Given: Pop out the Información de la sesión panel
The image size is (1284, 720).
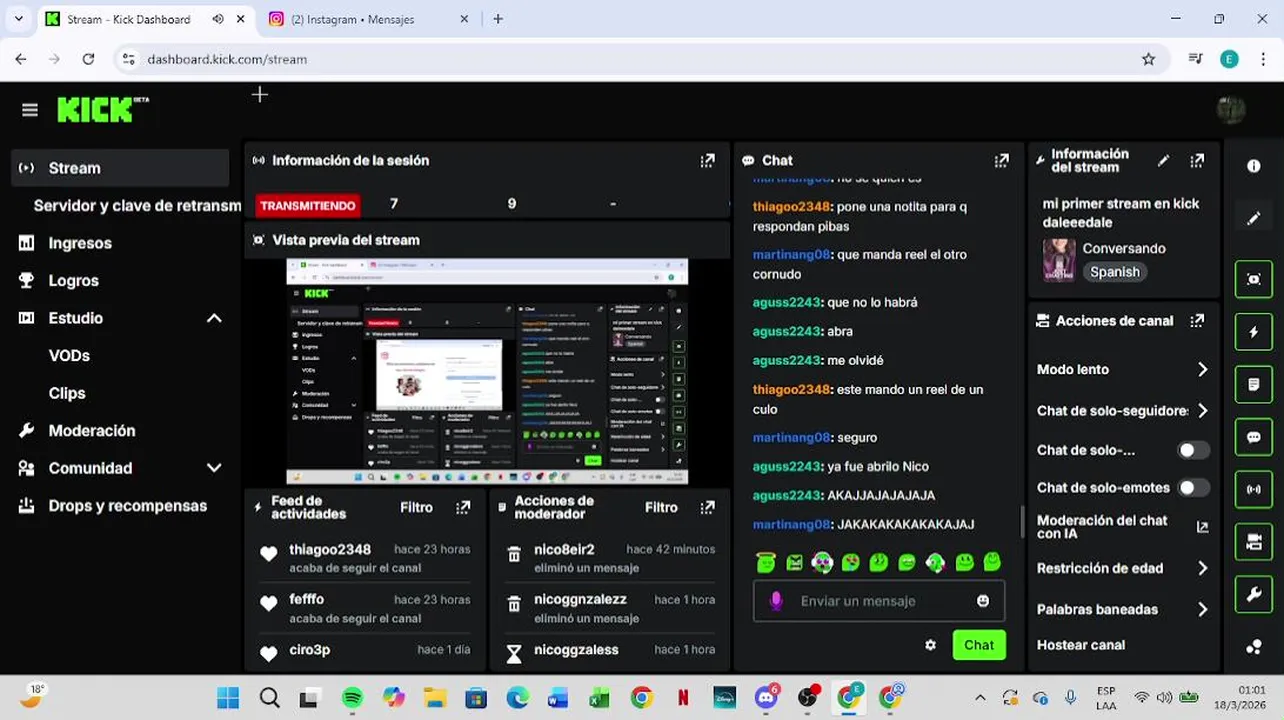Looking at the screenshot, I should point(708,160).
